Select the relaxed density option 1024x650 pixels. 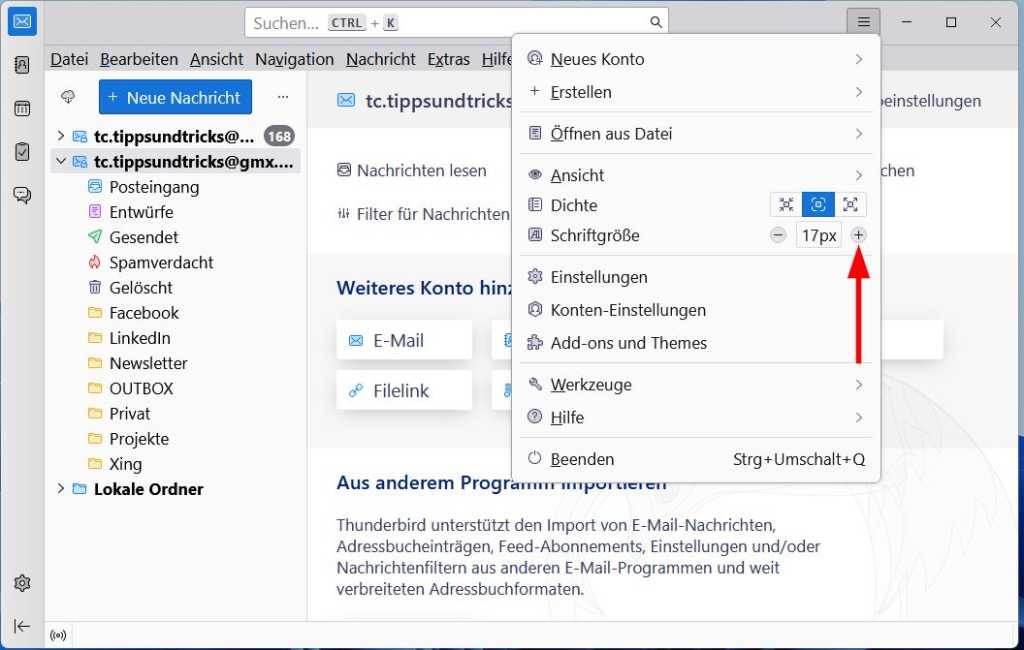(851, 204)
